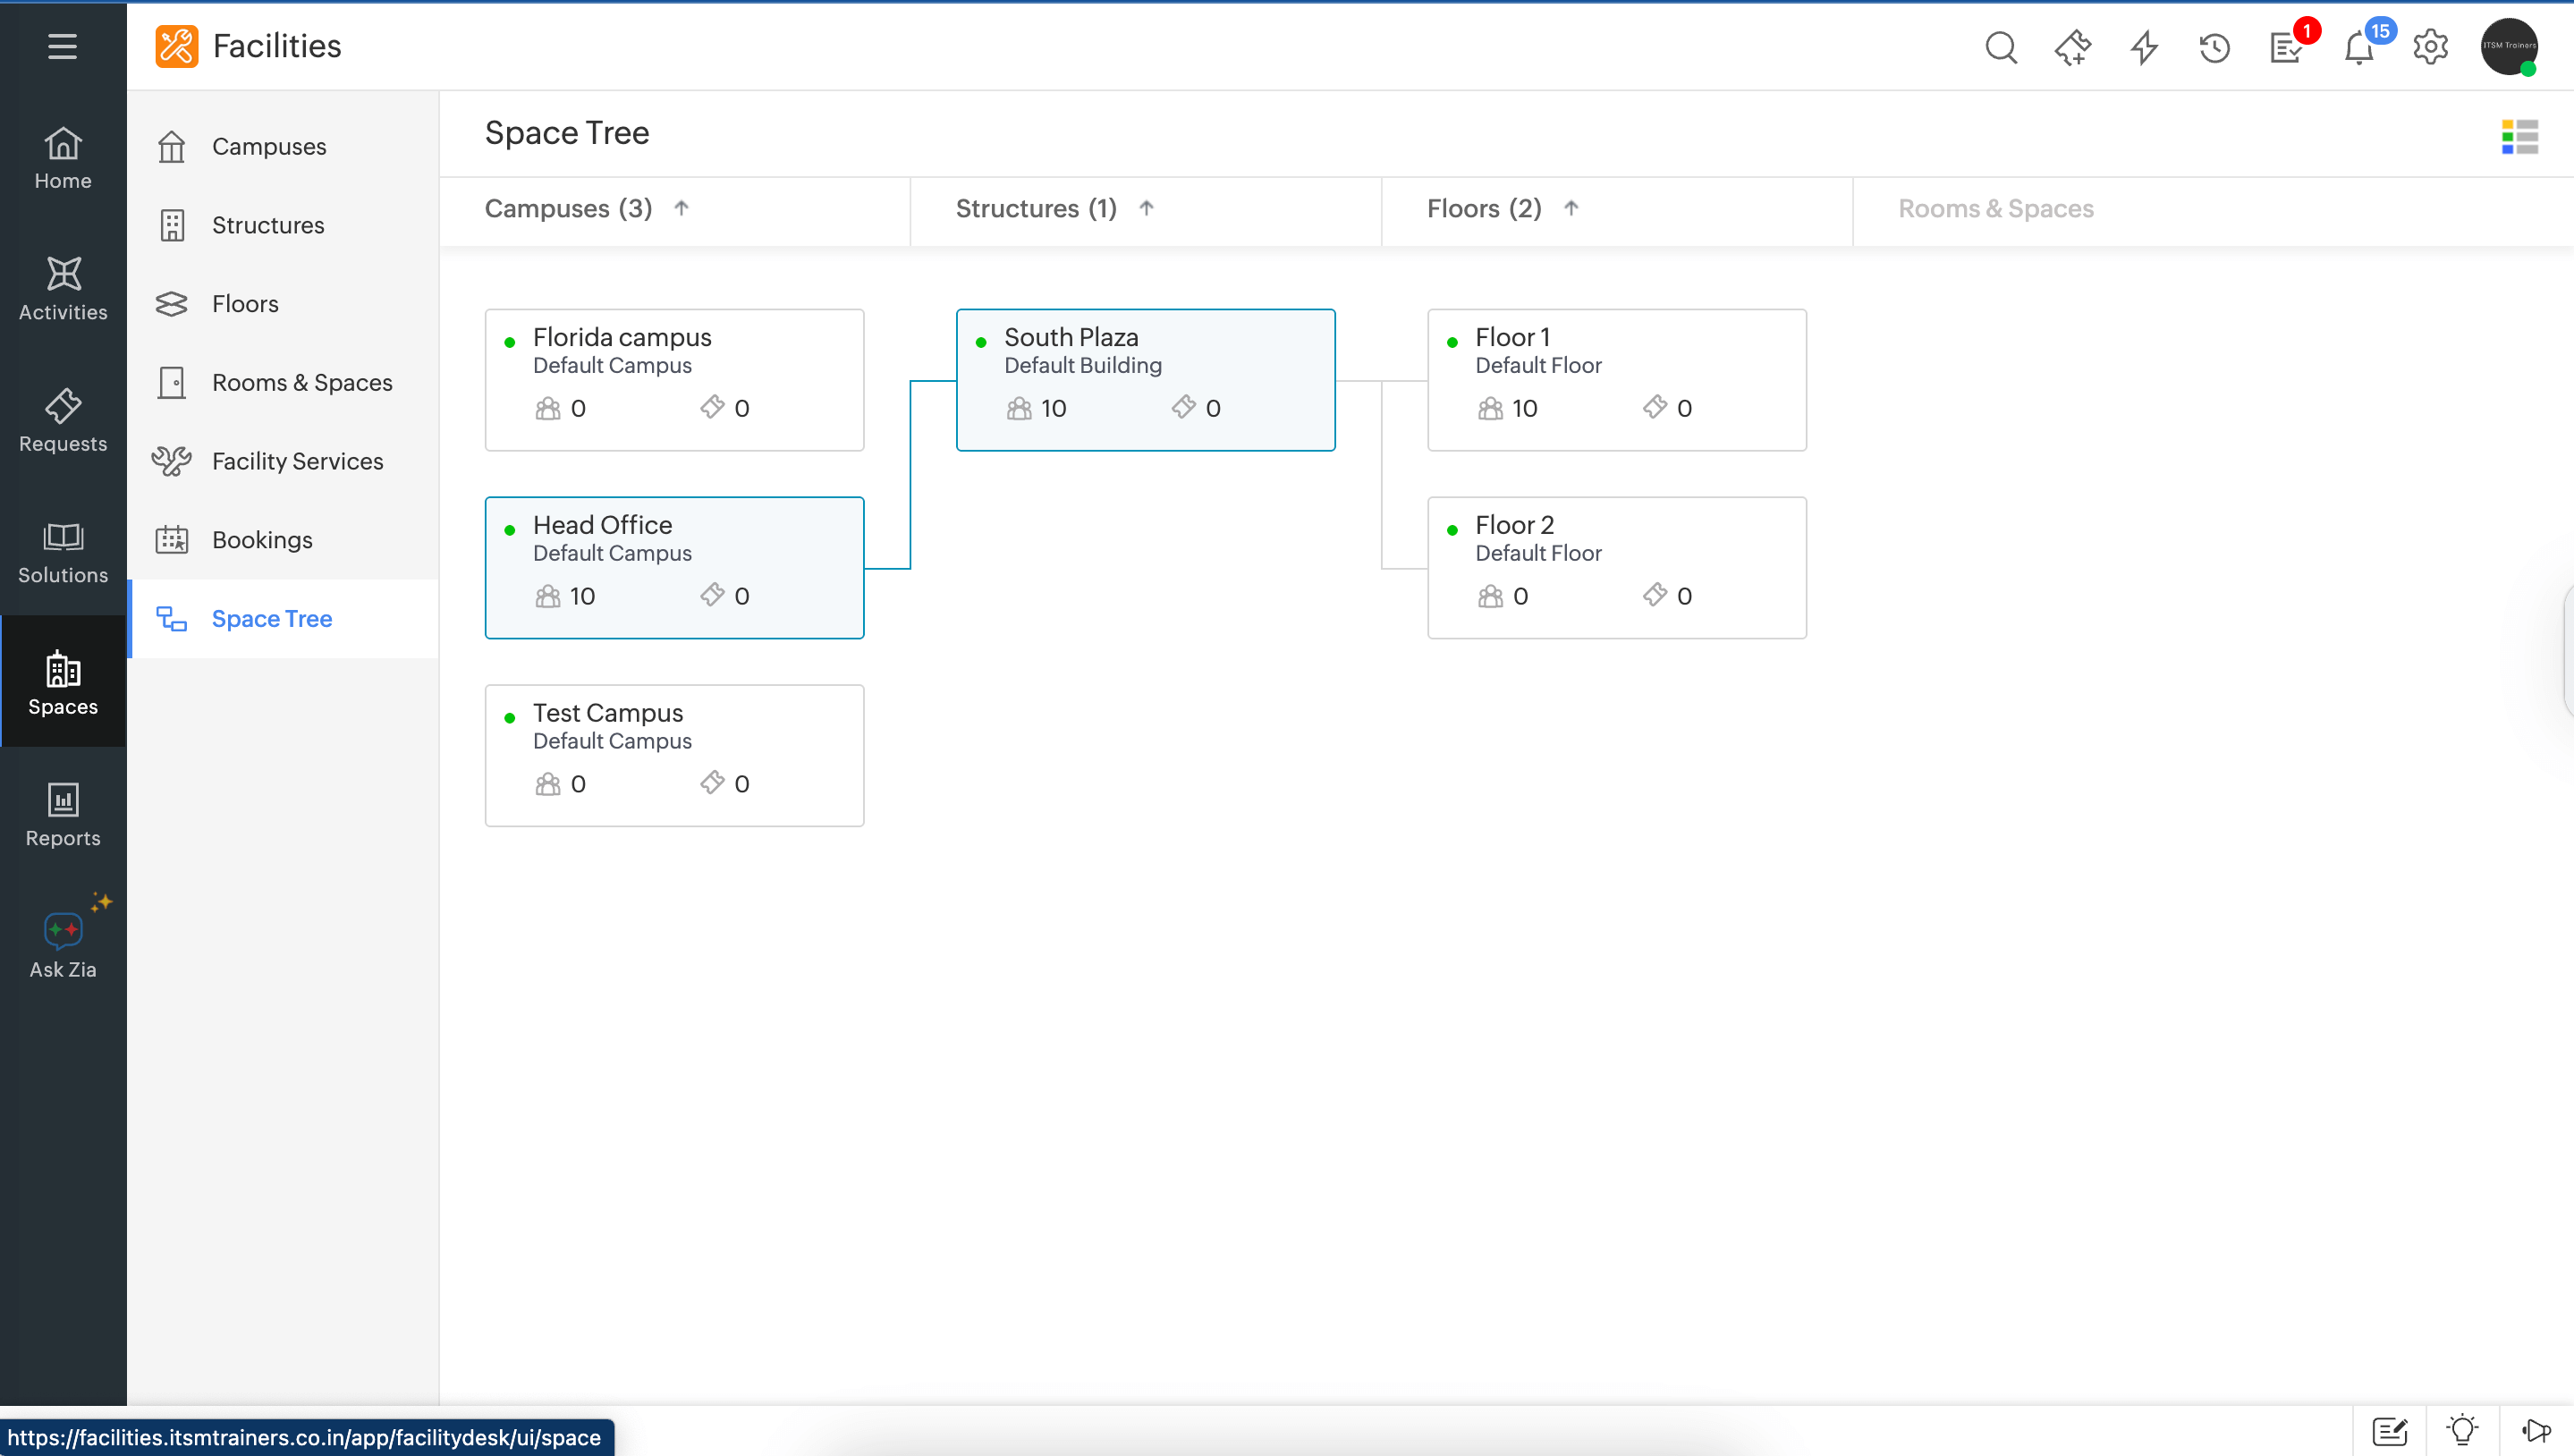
Task: Select the Florida campus card
Action: point(674,379)
